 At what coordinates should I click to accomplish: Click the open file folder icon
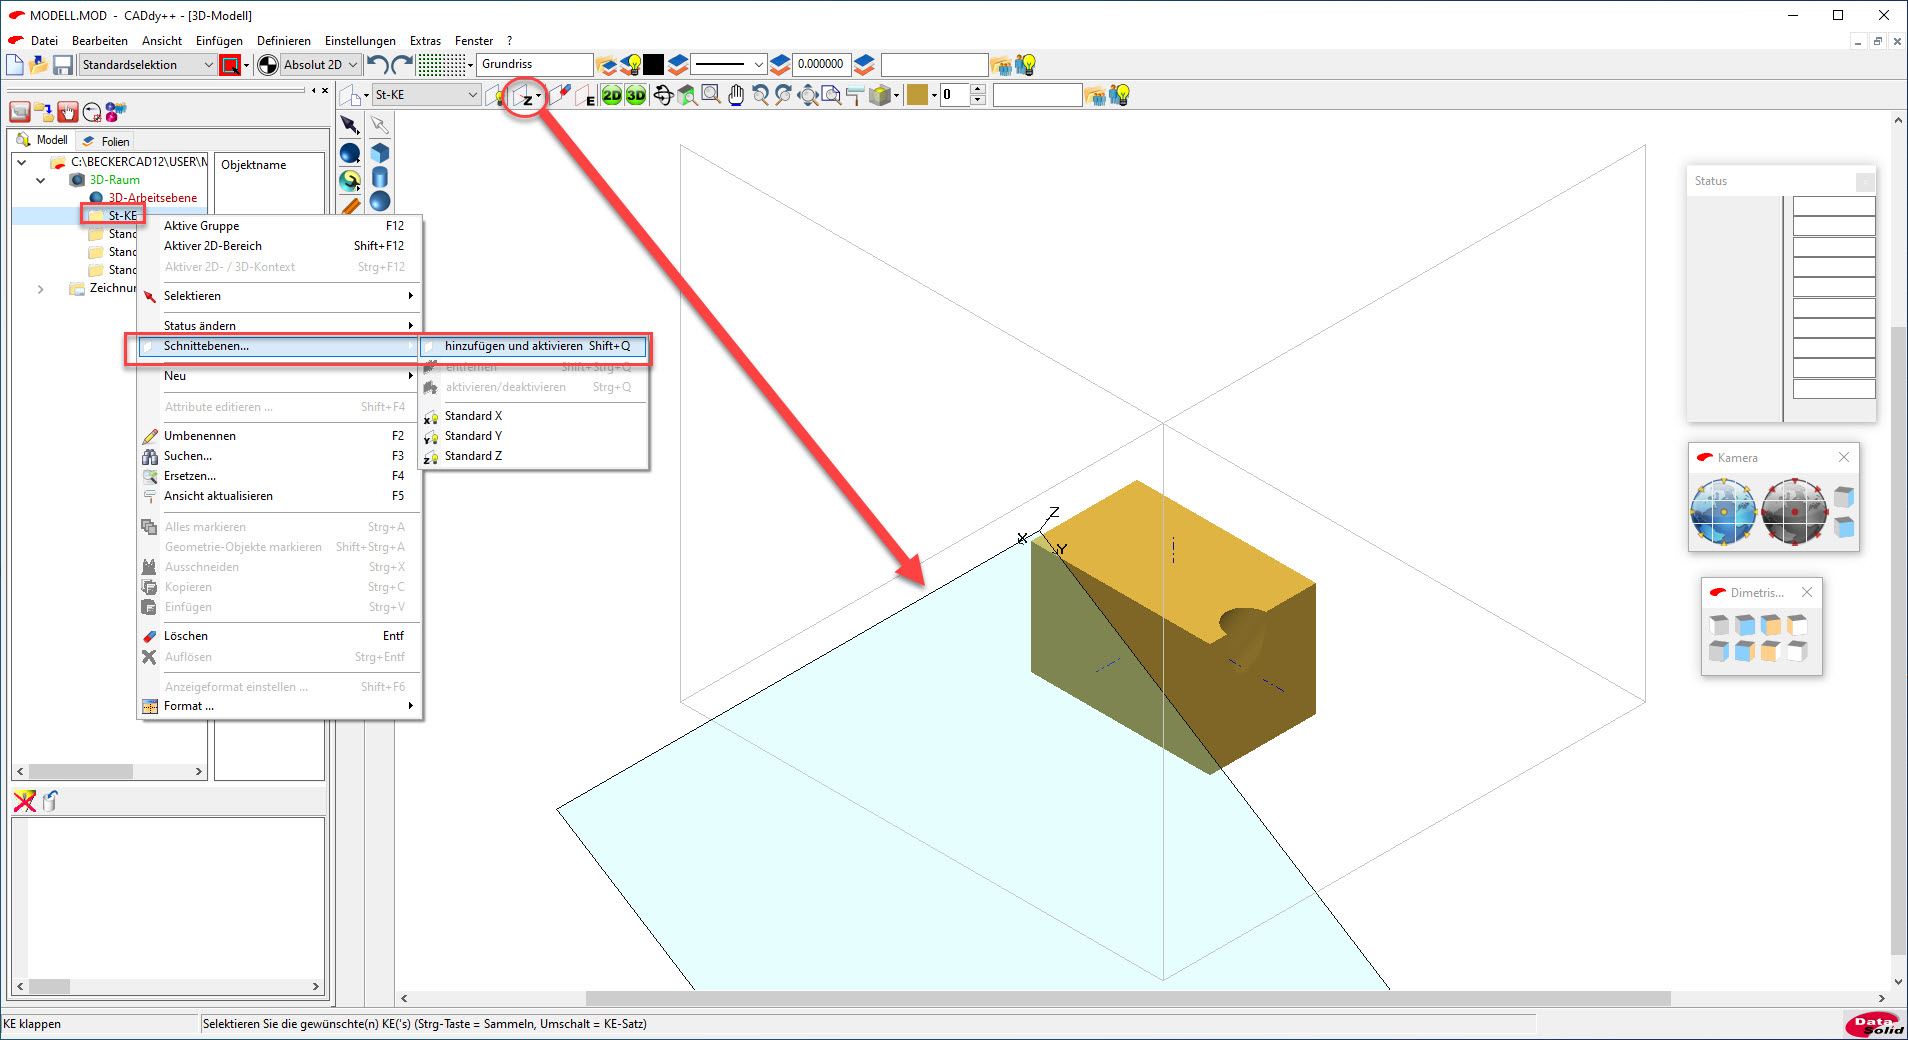[x=39, y=65]
